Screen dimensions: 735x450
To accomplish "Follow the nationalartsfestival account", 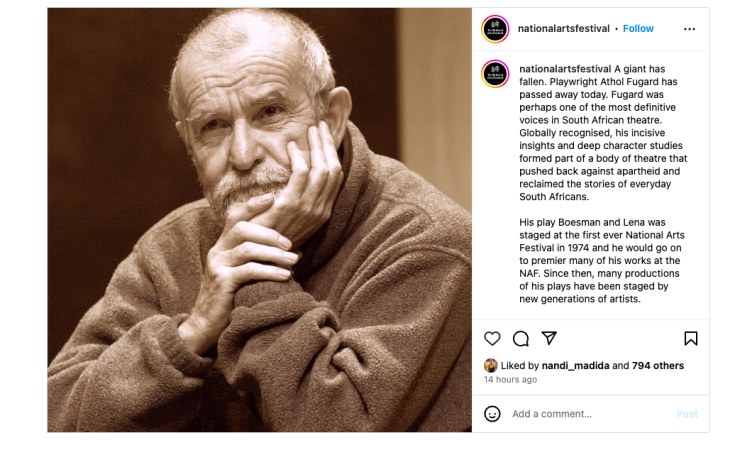I will (638, 29).
